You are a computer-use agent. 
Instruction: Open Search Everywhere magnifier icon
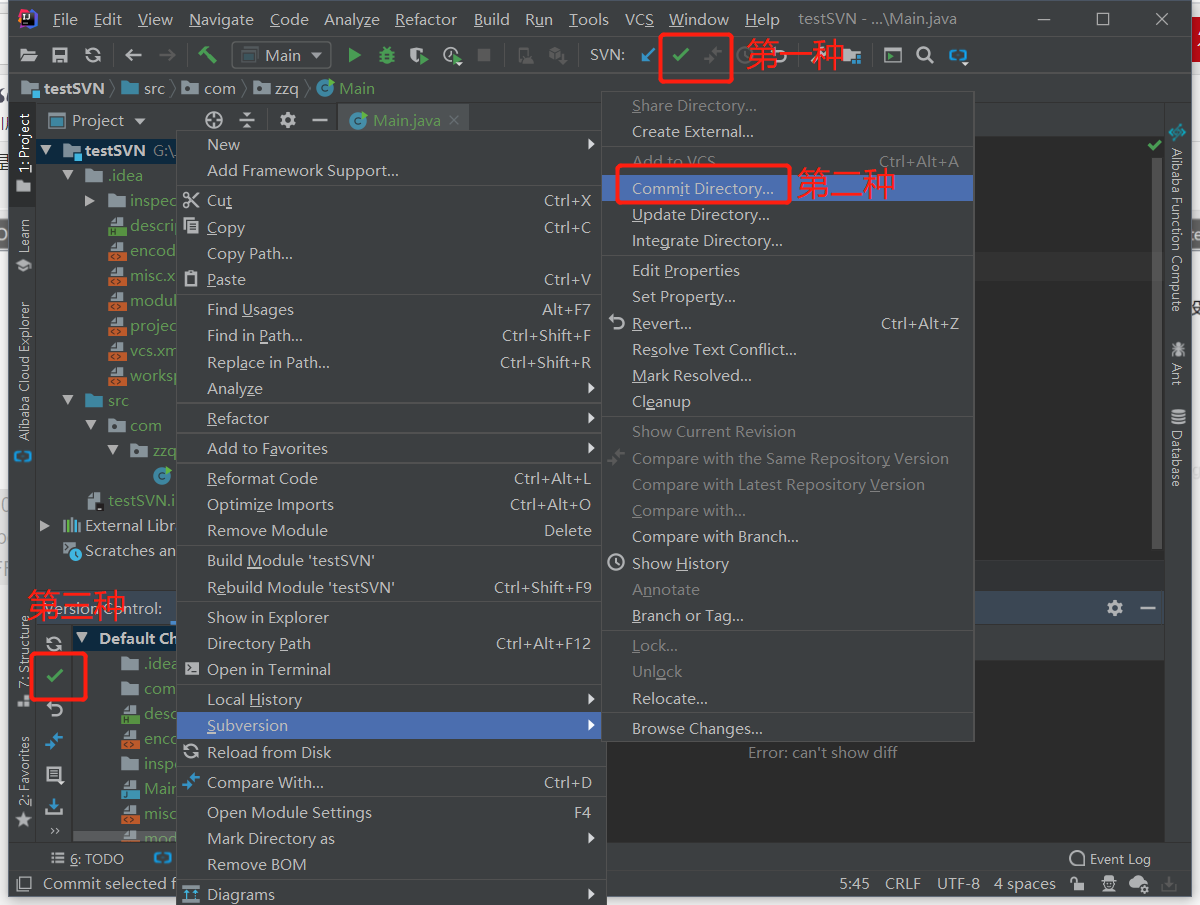[x=925, y=56]
